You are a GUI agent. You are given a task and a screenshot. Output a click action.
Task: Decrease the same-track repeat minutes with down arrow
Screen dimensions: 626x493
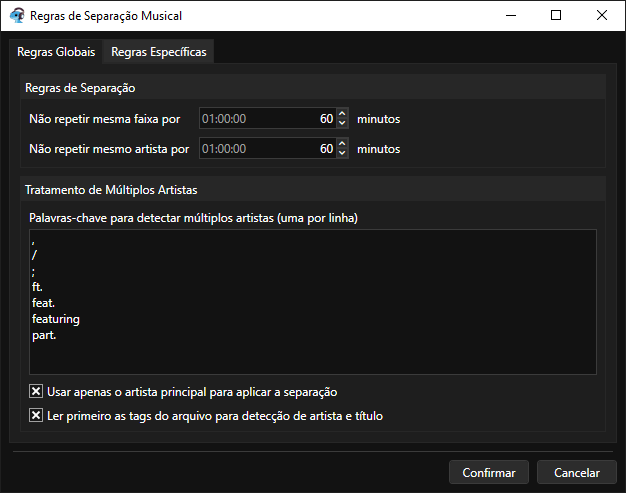point(343,123)
